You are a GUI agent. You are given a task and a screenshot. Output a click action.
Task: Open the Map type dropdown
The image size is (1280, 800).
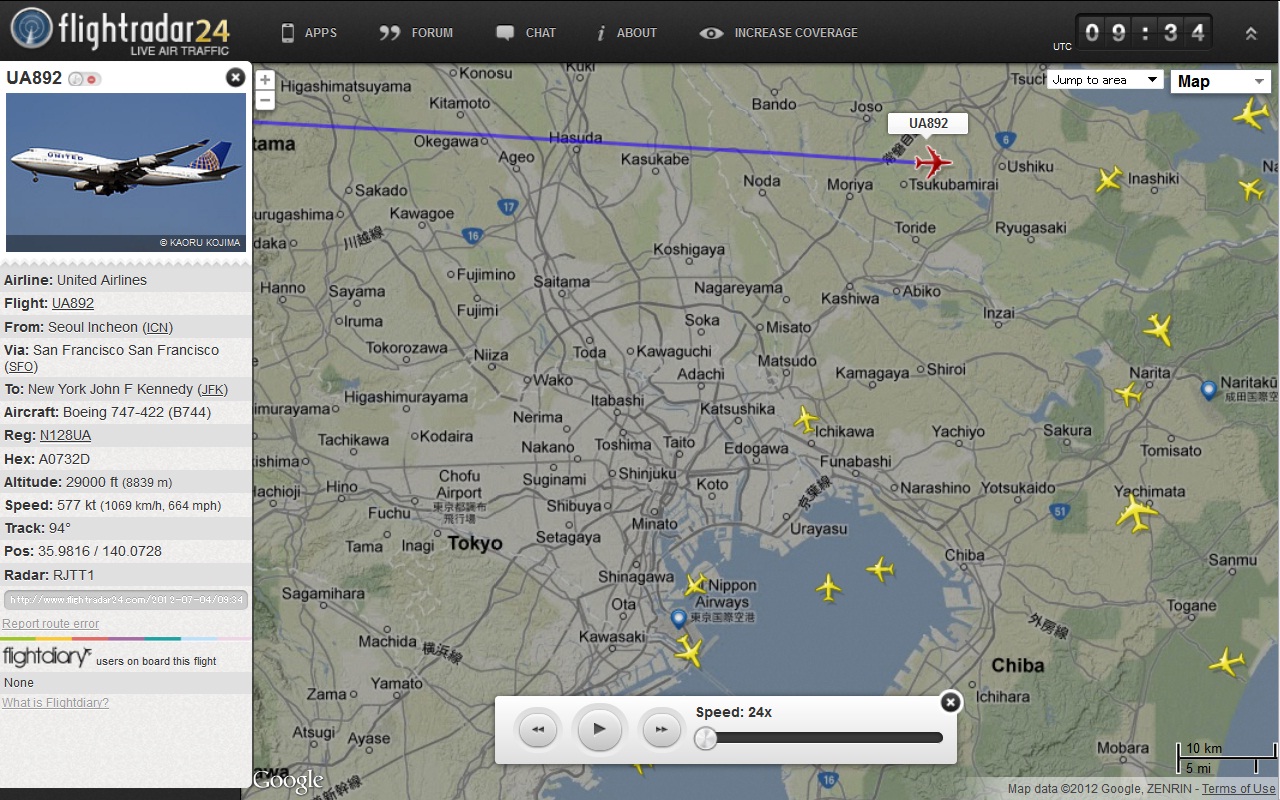[1220, 81]
